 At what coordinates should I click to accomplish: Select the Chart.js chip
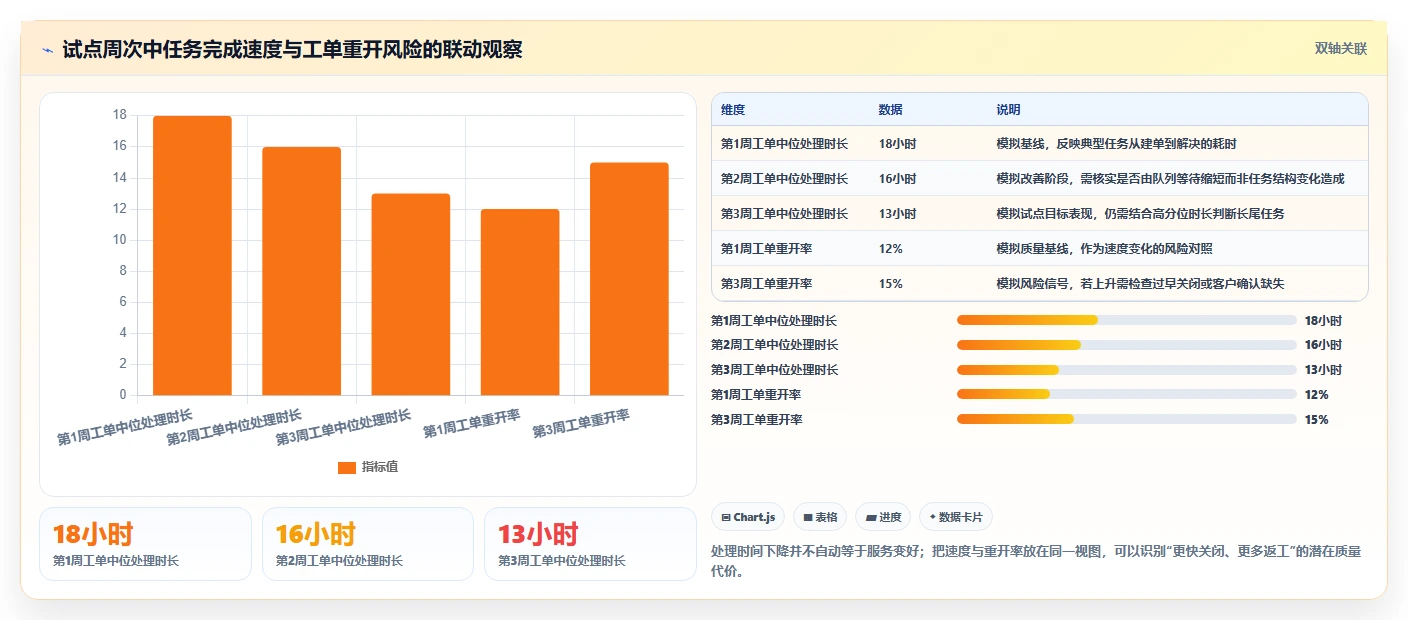tap(748, 517)
